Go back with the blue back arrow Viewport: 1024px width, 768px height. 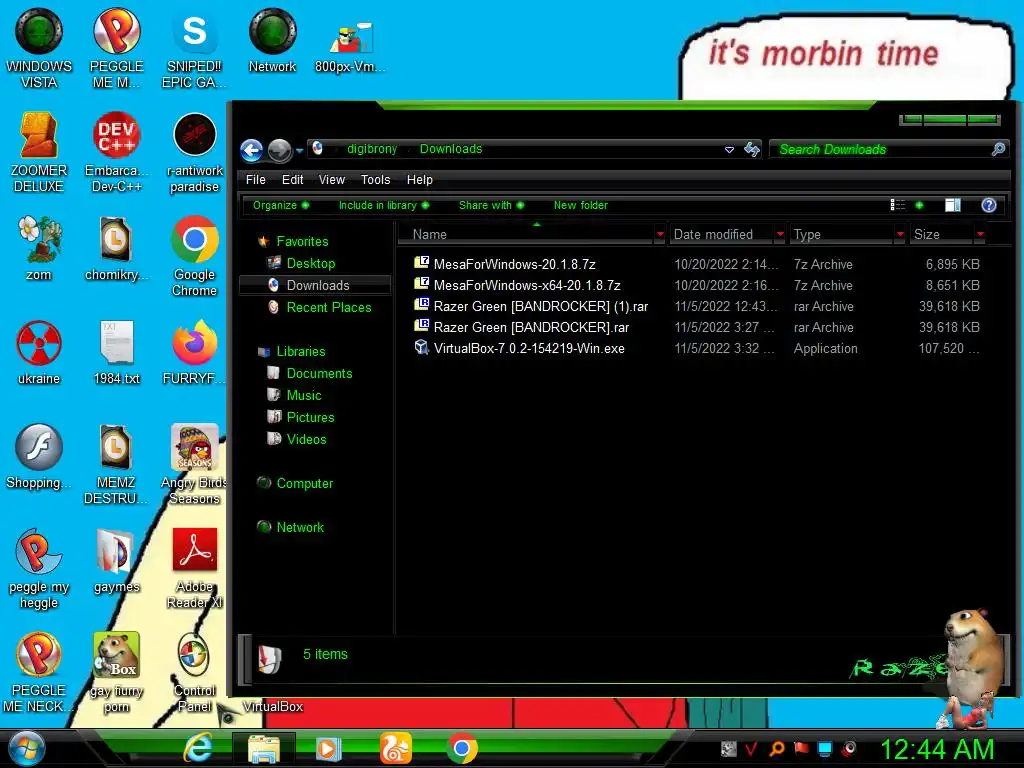point(251,150)
